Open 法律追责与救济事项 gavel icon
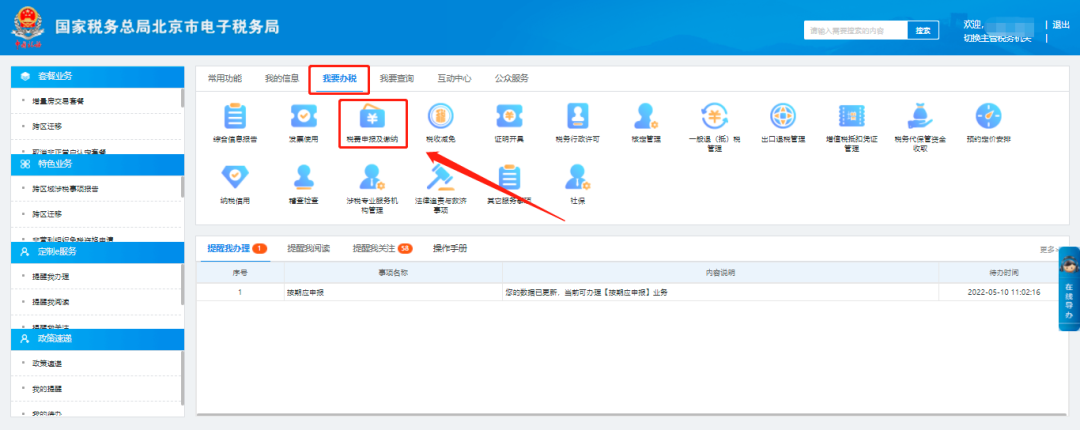This screenshot has height=430, width=1080. coord(440,177)
